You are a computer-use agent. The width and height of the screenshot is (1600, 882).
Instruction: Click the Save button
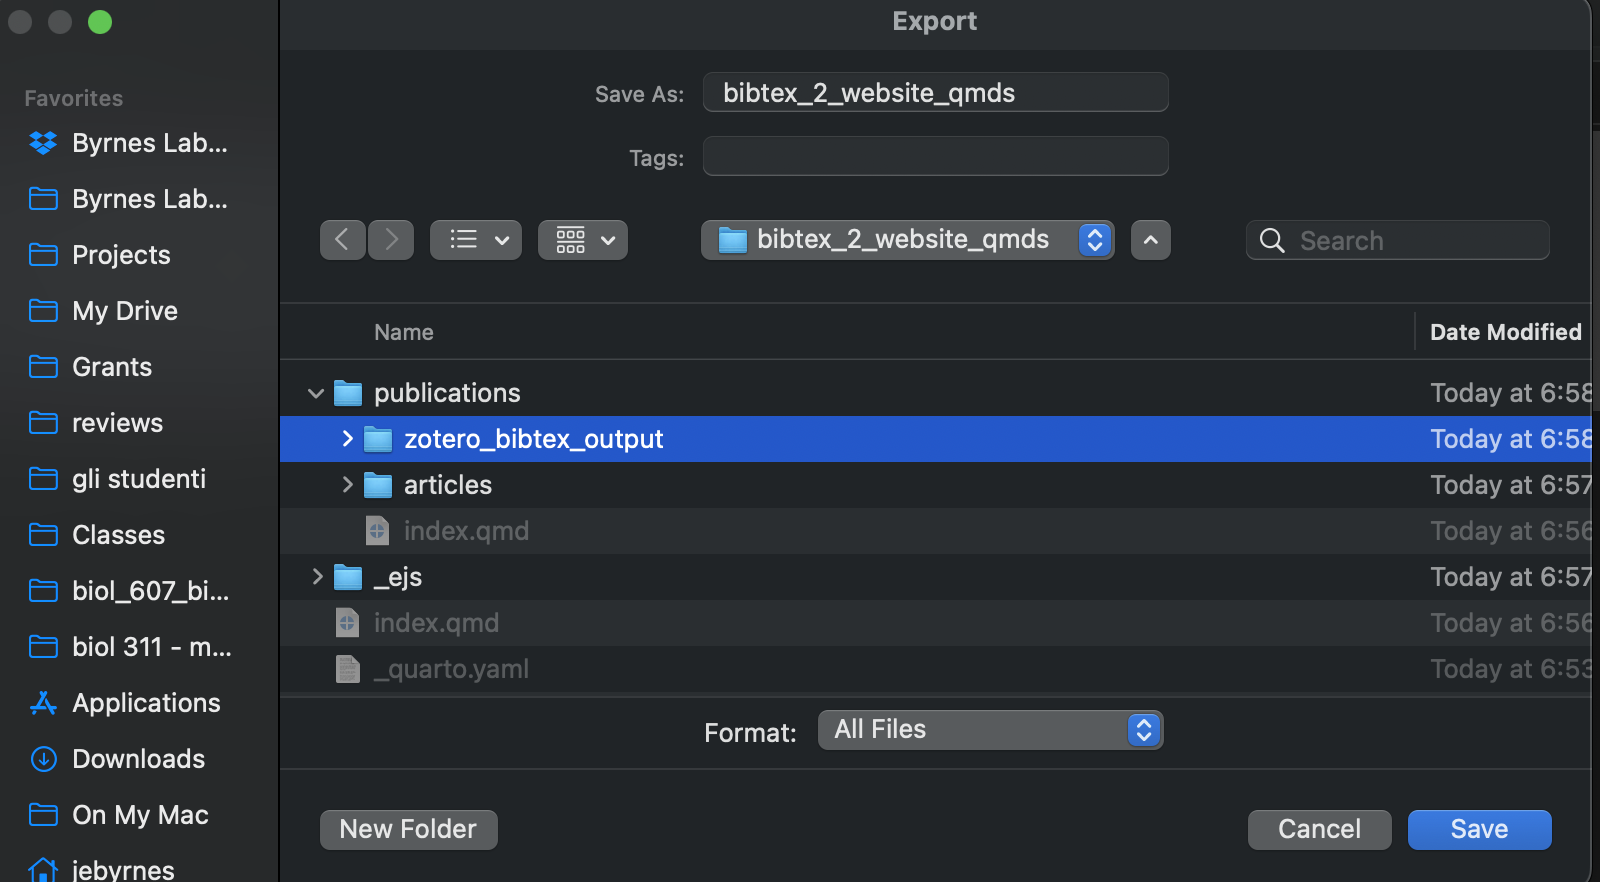(x=1479, y=829)
